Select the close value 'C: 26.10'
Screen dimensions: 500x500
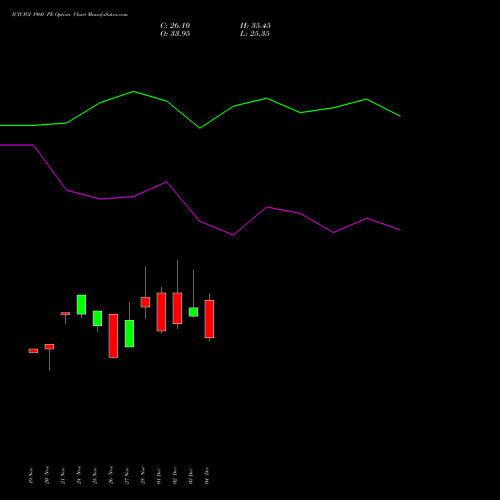click(175, 26)
